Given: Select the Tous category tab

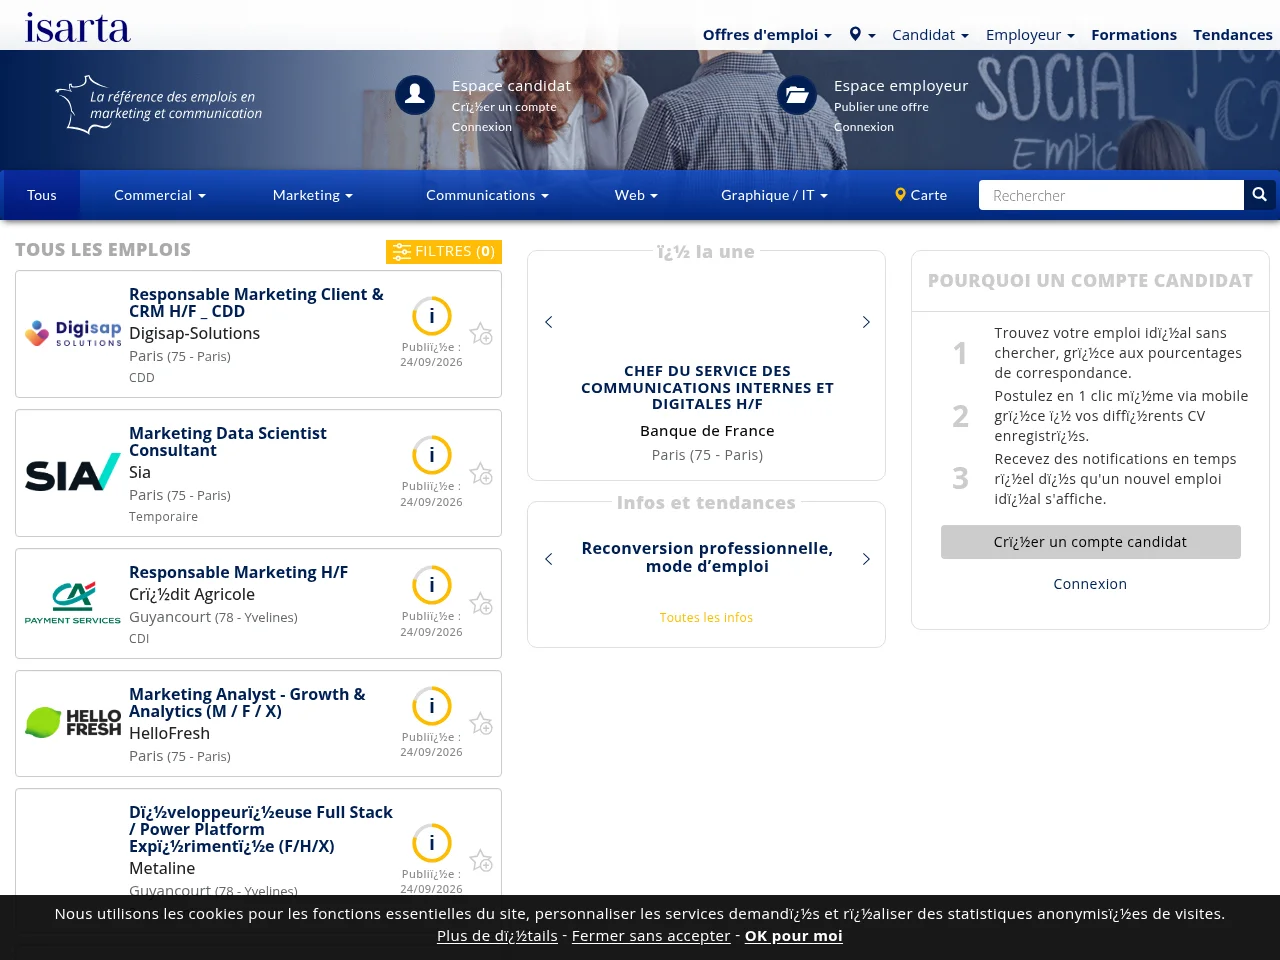Looking at the screenshot, I should [42, 195].
